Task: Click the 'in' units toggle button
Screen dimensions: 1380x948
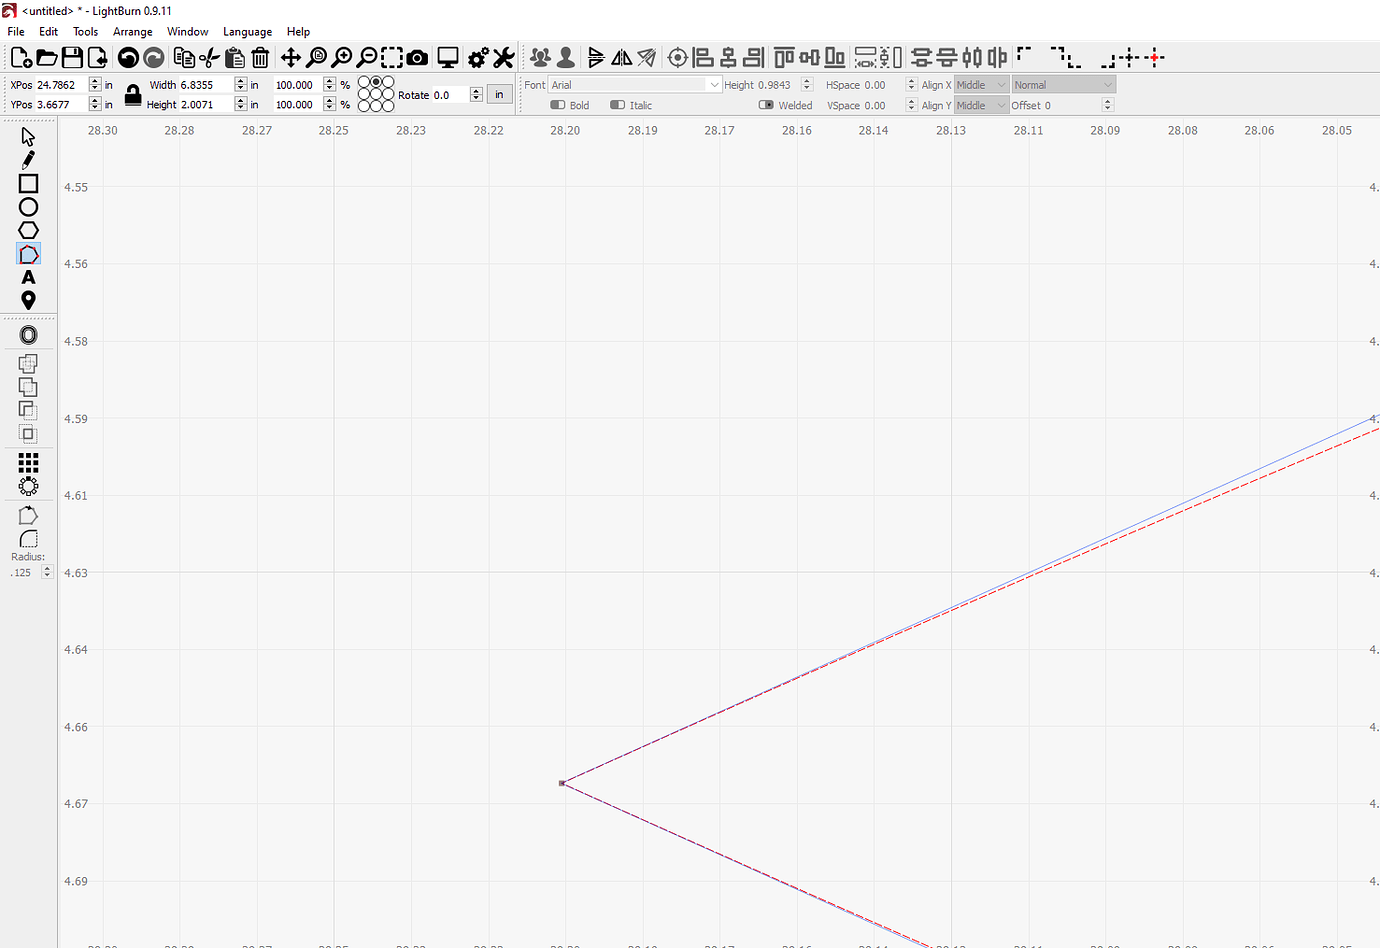Action: [499, 95]
